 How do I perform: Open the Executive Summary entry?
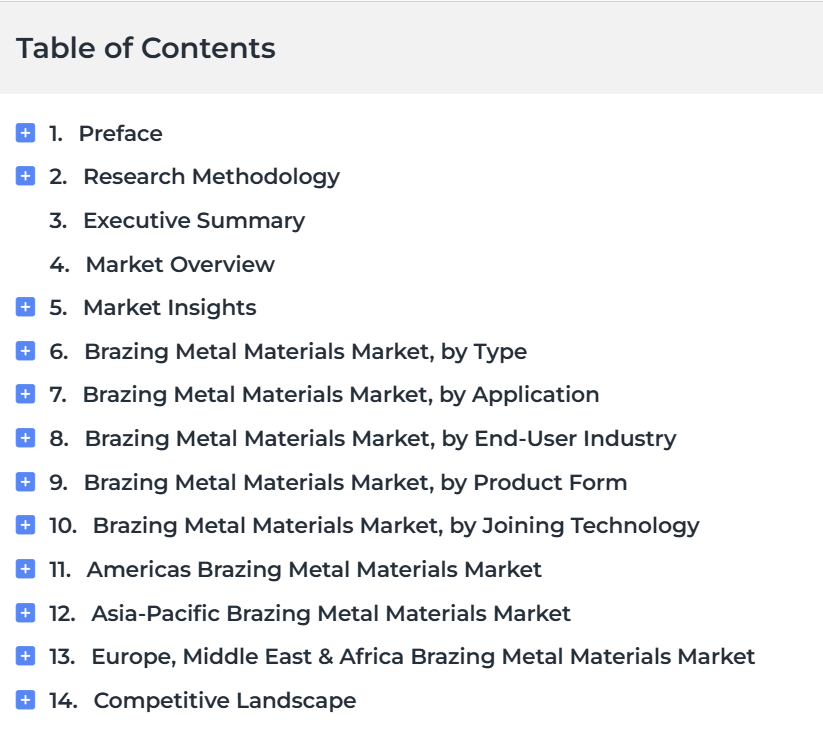pos(194,221)
